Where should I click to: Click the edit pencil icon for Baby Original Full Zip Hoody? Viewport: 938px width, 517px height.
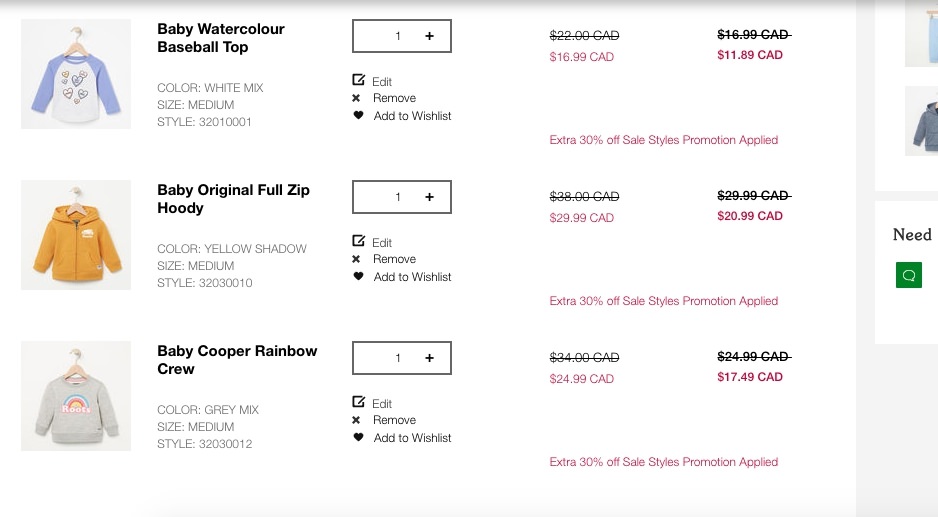pos(359,241)
